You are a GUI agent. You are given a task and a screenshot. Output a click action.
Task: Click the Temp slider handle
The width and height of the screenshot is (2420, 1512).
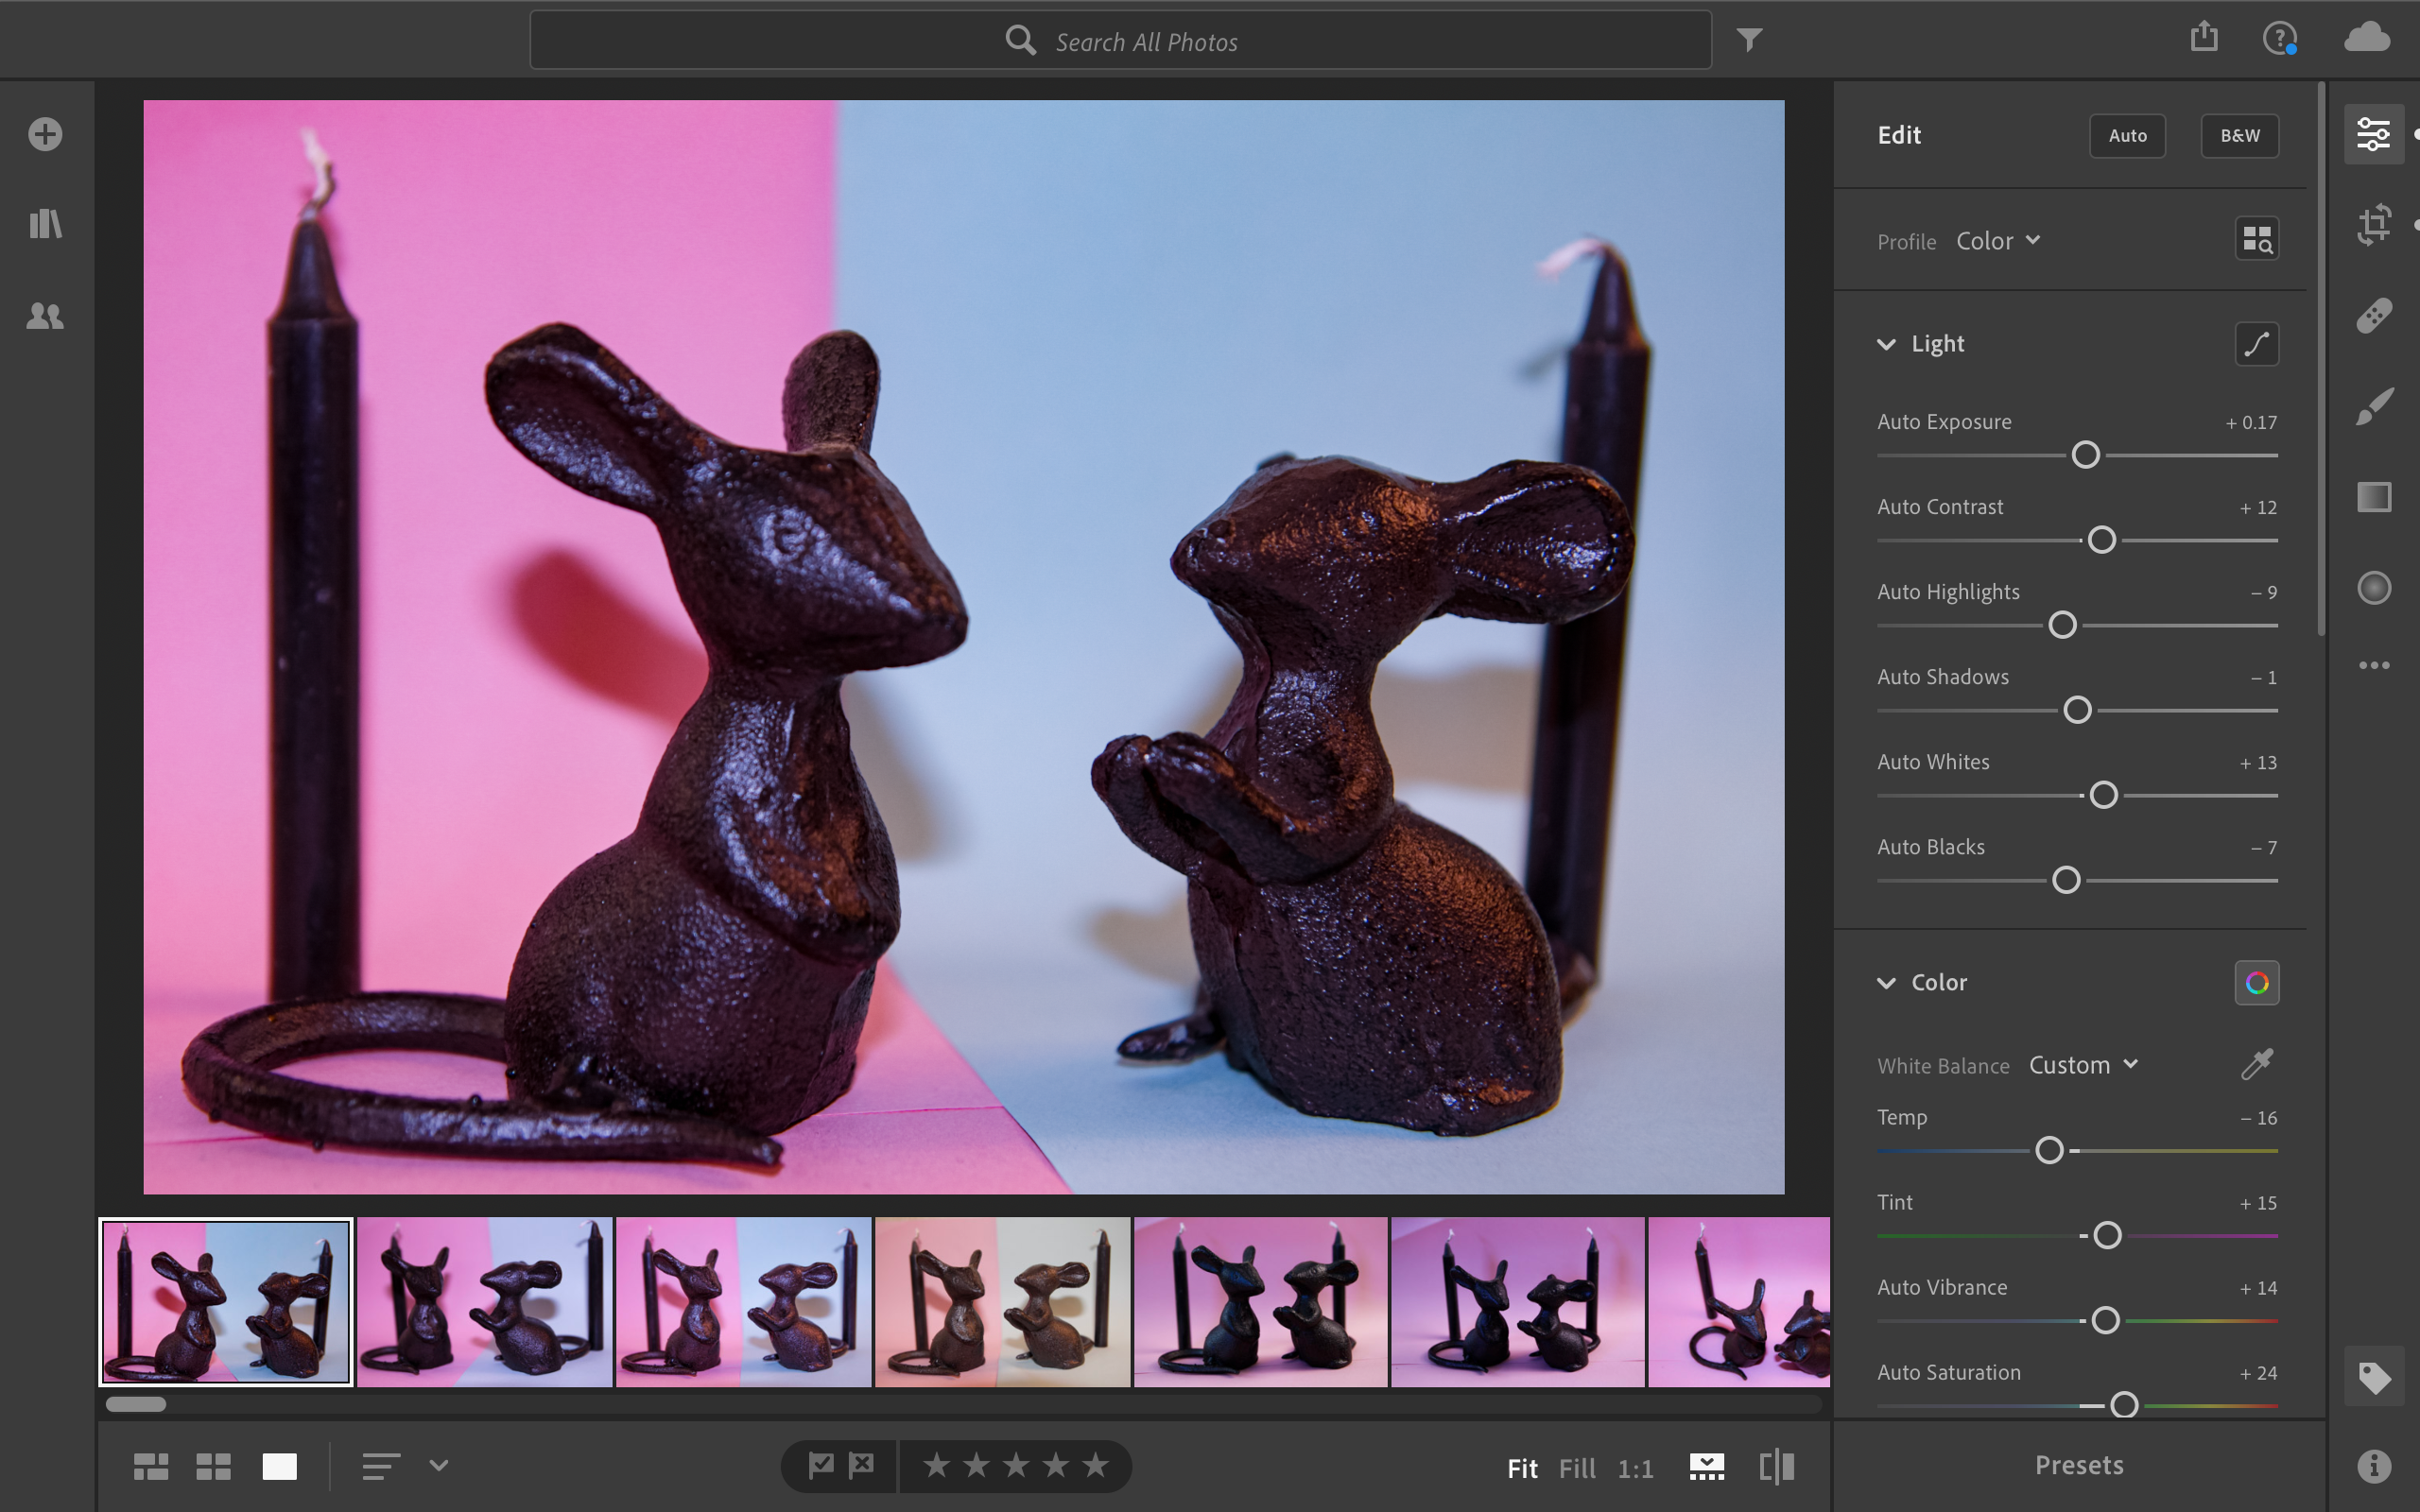tap(2049, 1150)
